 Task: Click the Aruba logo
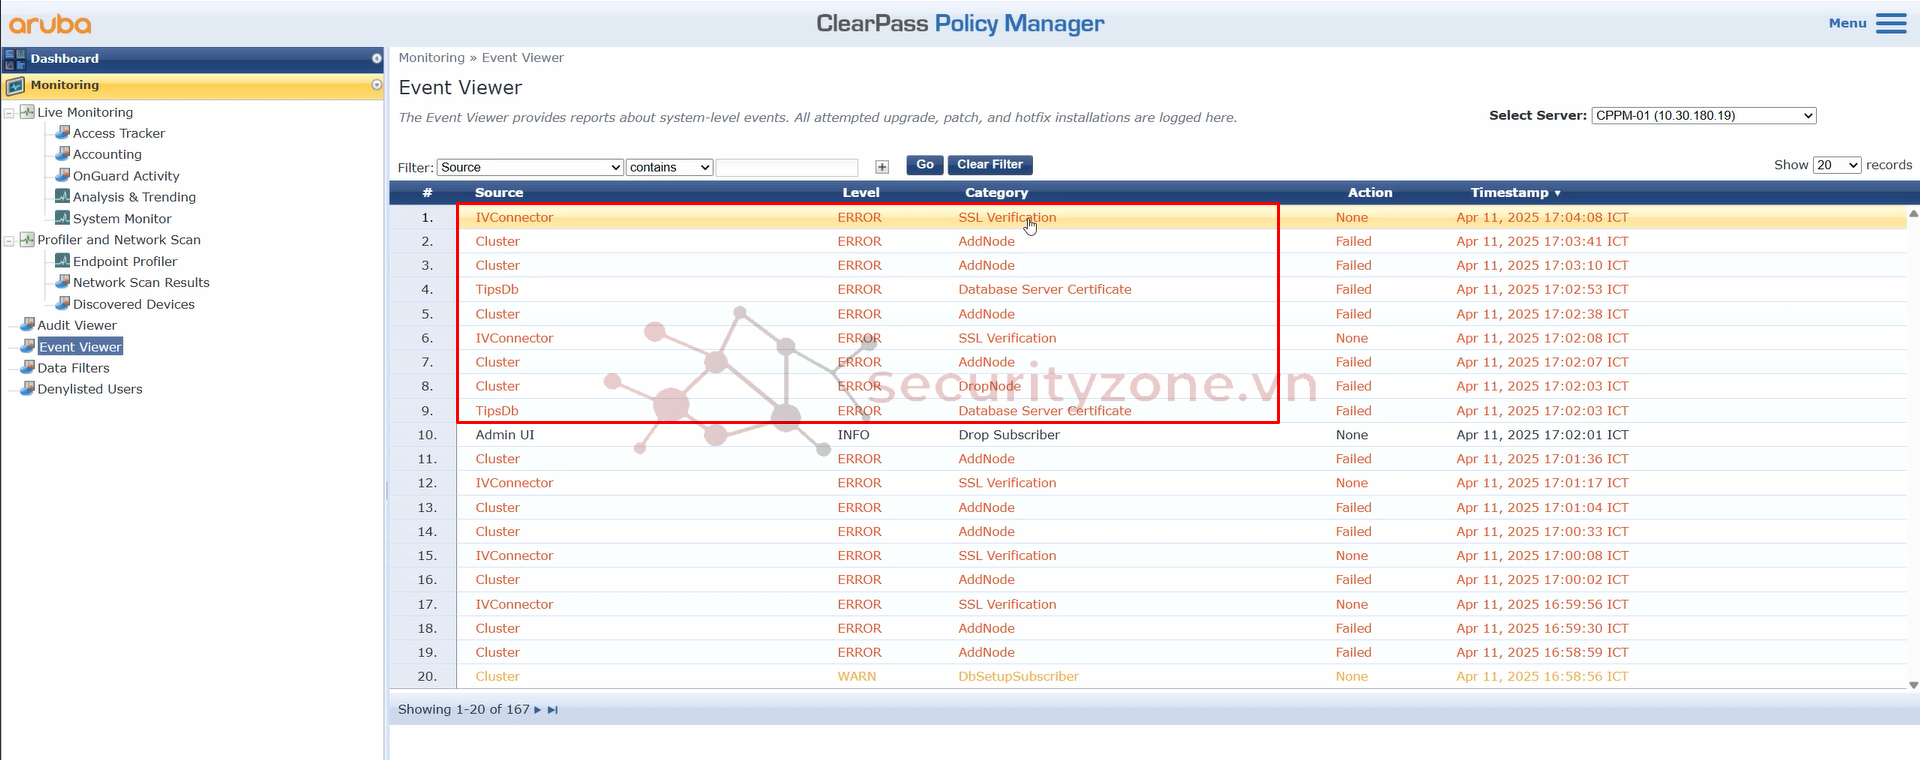(50, 24)
